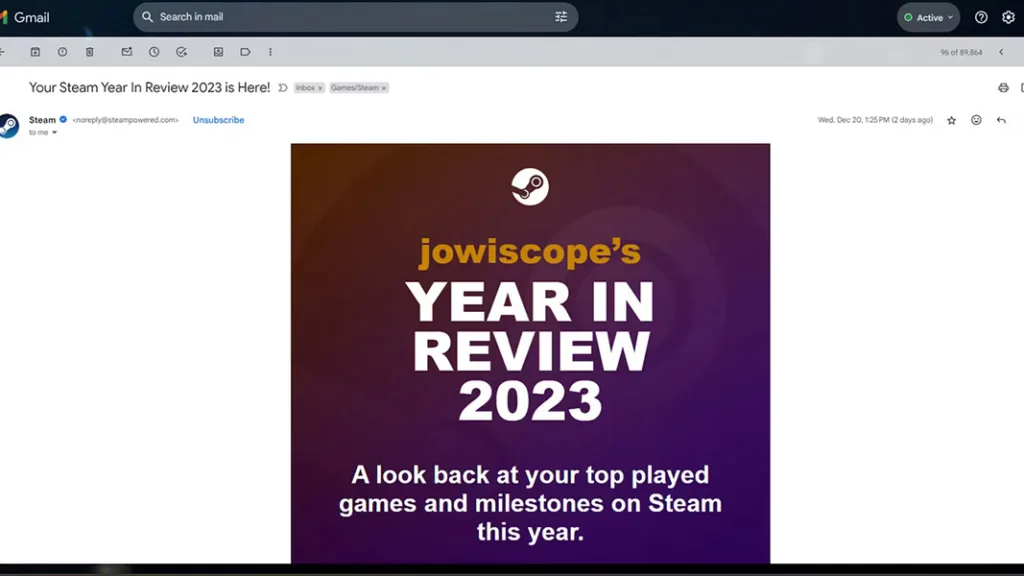This screenshot has width=1024, height=576.
Task: Open the Support help icon
Action: coord(981,18)
